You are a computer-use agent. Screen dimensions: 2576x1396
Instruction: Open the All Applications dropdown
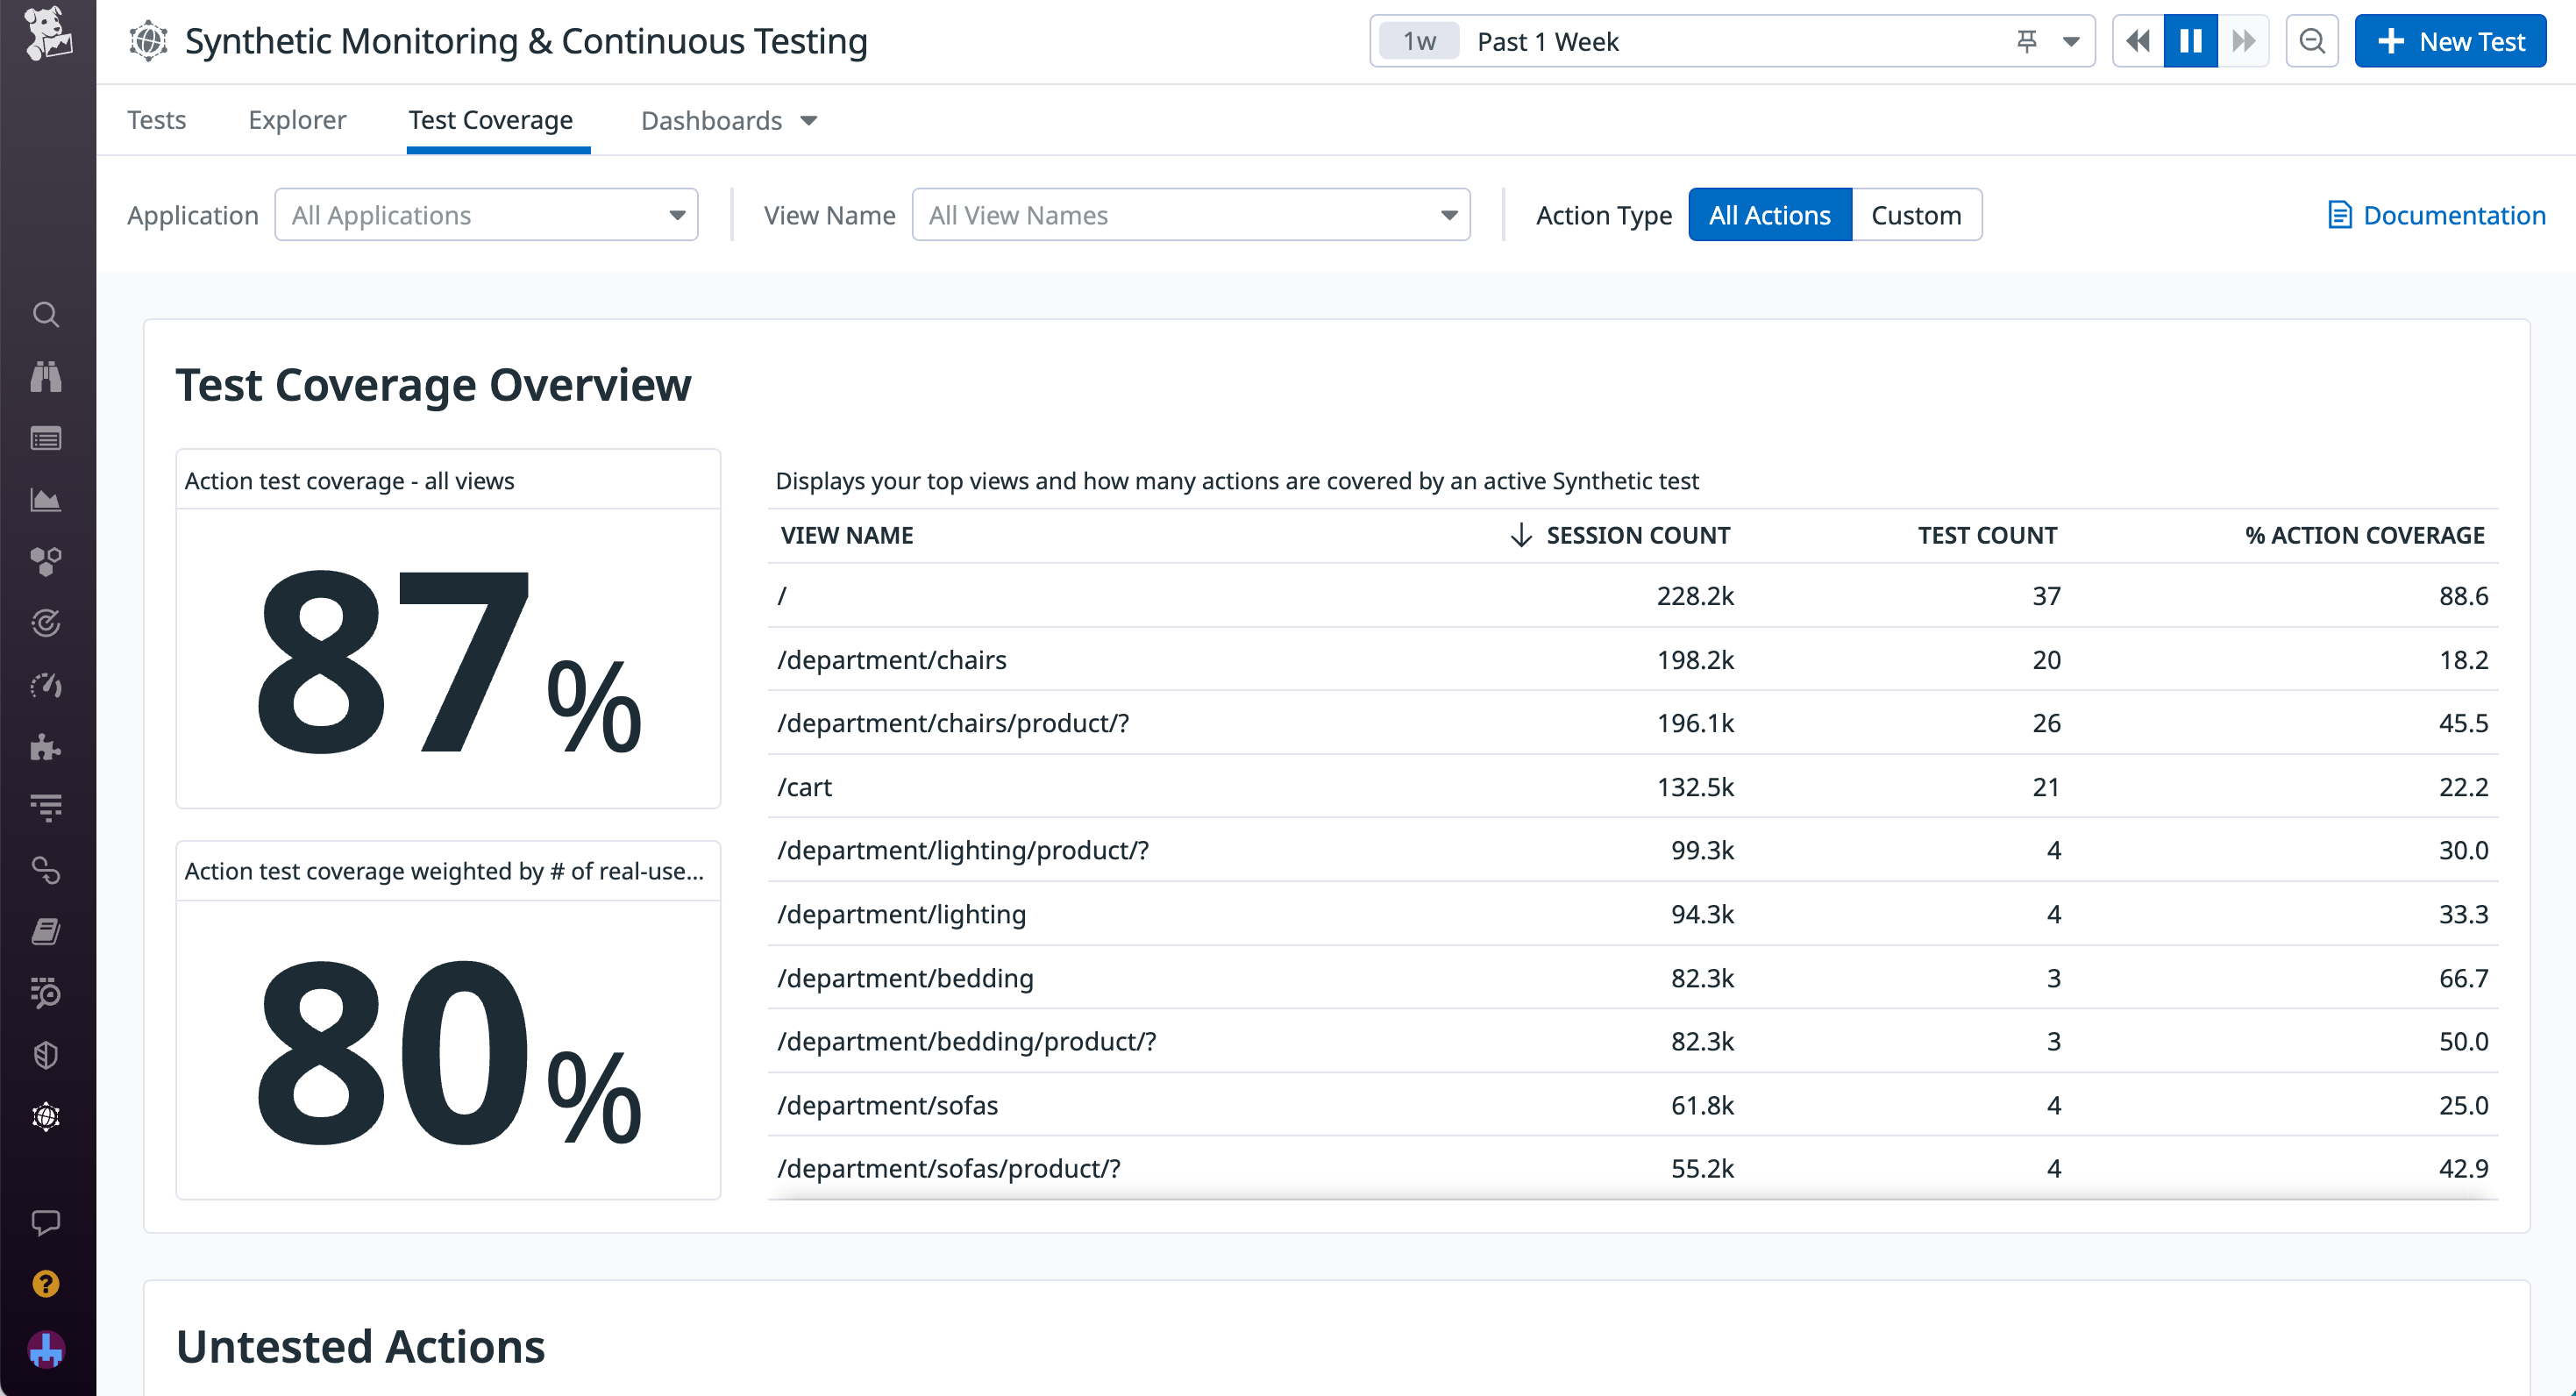[x=486, y=214]
